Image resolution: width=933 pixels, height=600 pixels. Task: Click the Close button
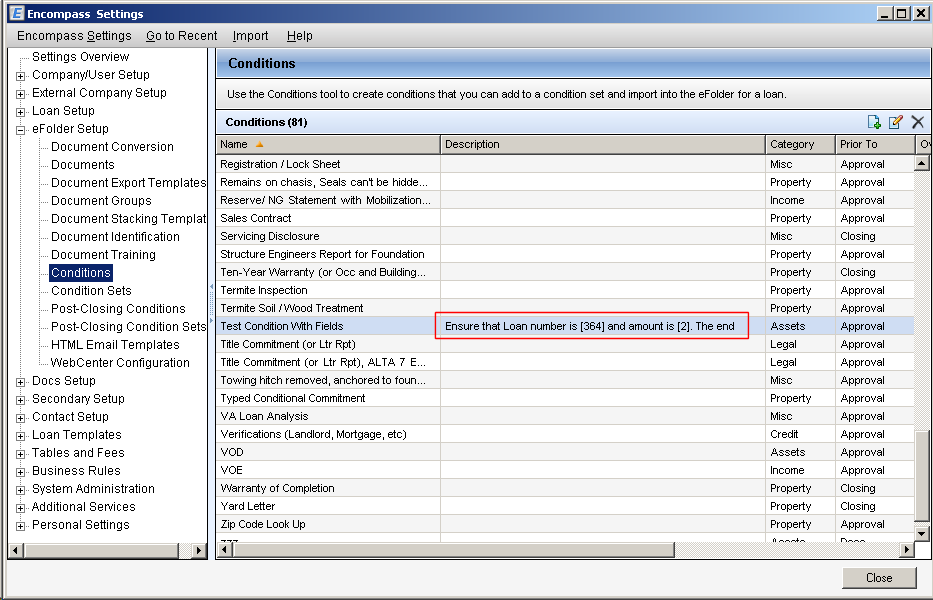coord(879,578)
